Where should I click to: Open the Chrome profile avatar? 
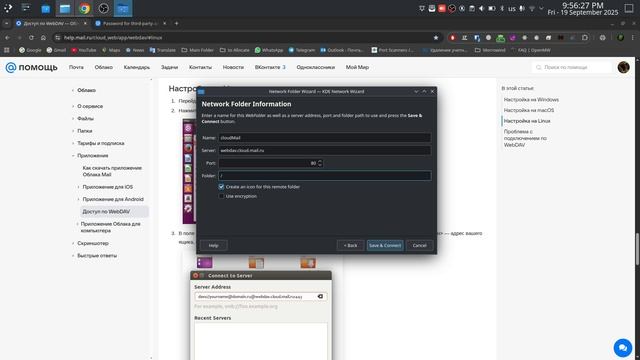620,38
